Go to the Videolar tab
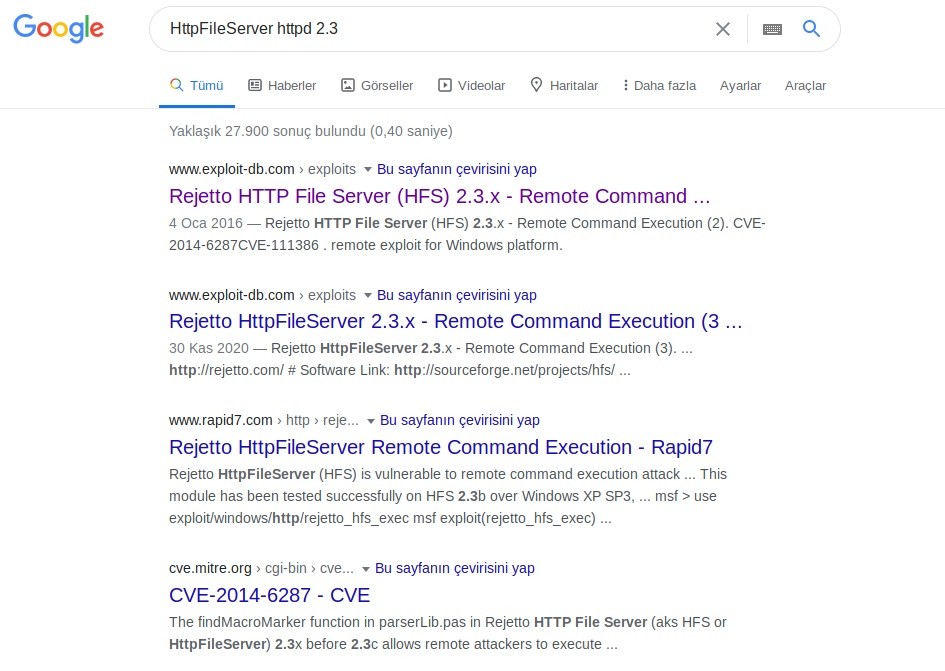The height and width of the screenshot is (671, 945). (x=472, y=85)
